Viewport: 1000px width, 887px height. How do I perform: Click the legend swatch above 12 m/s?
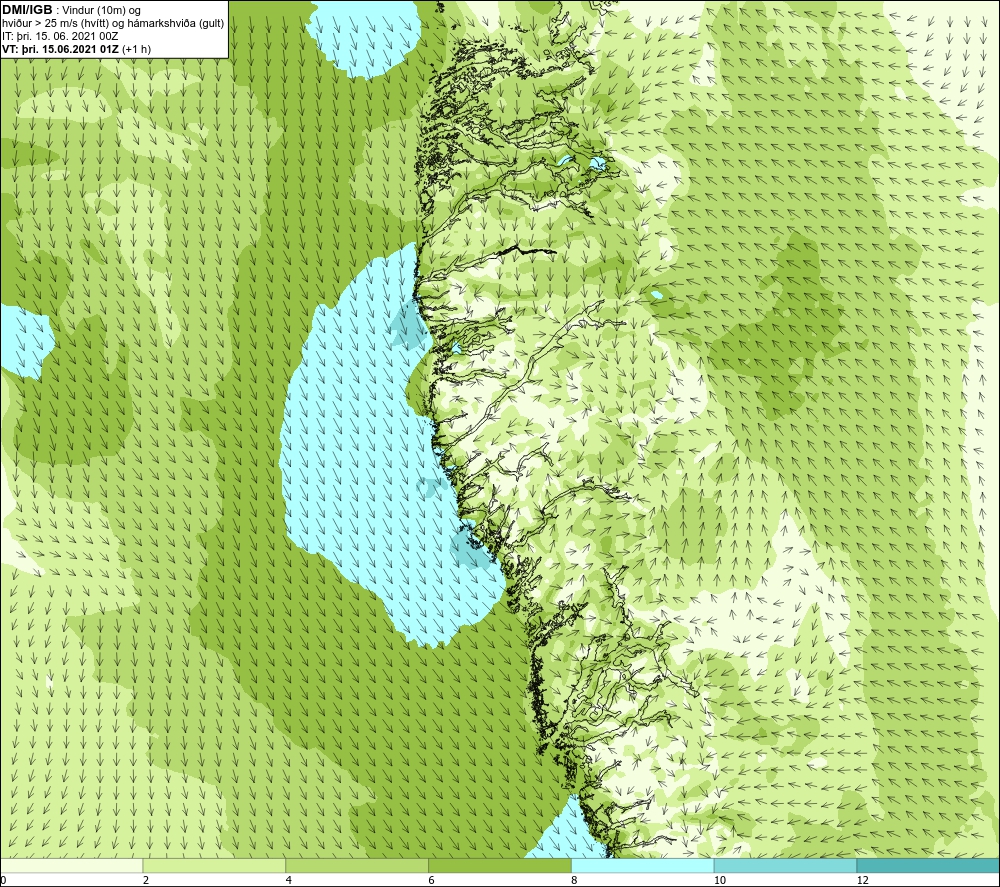point(928,866)
